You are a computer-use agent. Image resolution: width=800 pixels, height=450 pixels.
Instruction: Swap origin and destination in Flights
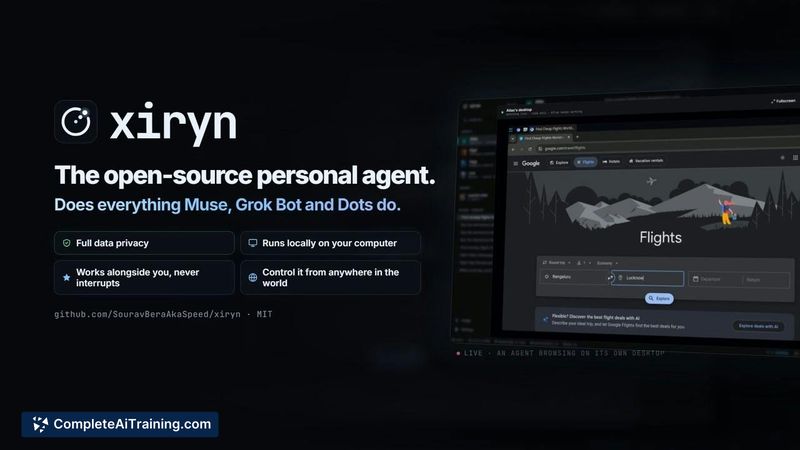pos(610,278)
